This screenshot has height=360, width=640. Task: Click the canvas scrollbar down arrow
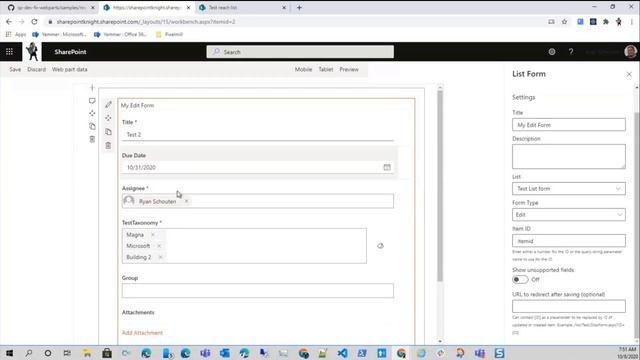point(440,341)
